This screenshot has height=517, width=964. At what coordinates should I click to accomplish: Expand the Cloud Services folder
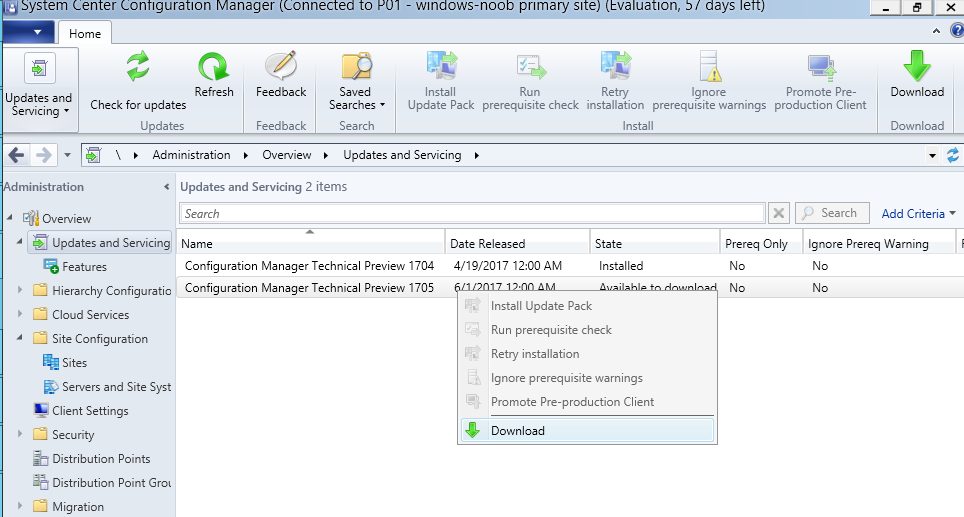20,314
